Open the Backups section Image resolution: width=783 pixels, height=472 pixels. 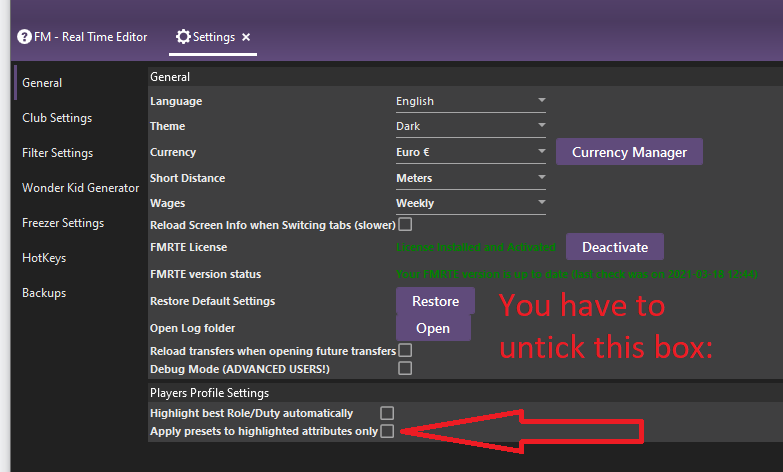coord(44,293)
